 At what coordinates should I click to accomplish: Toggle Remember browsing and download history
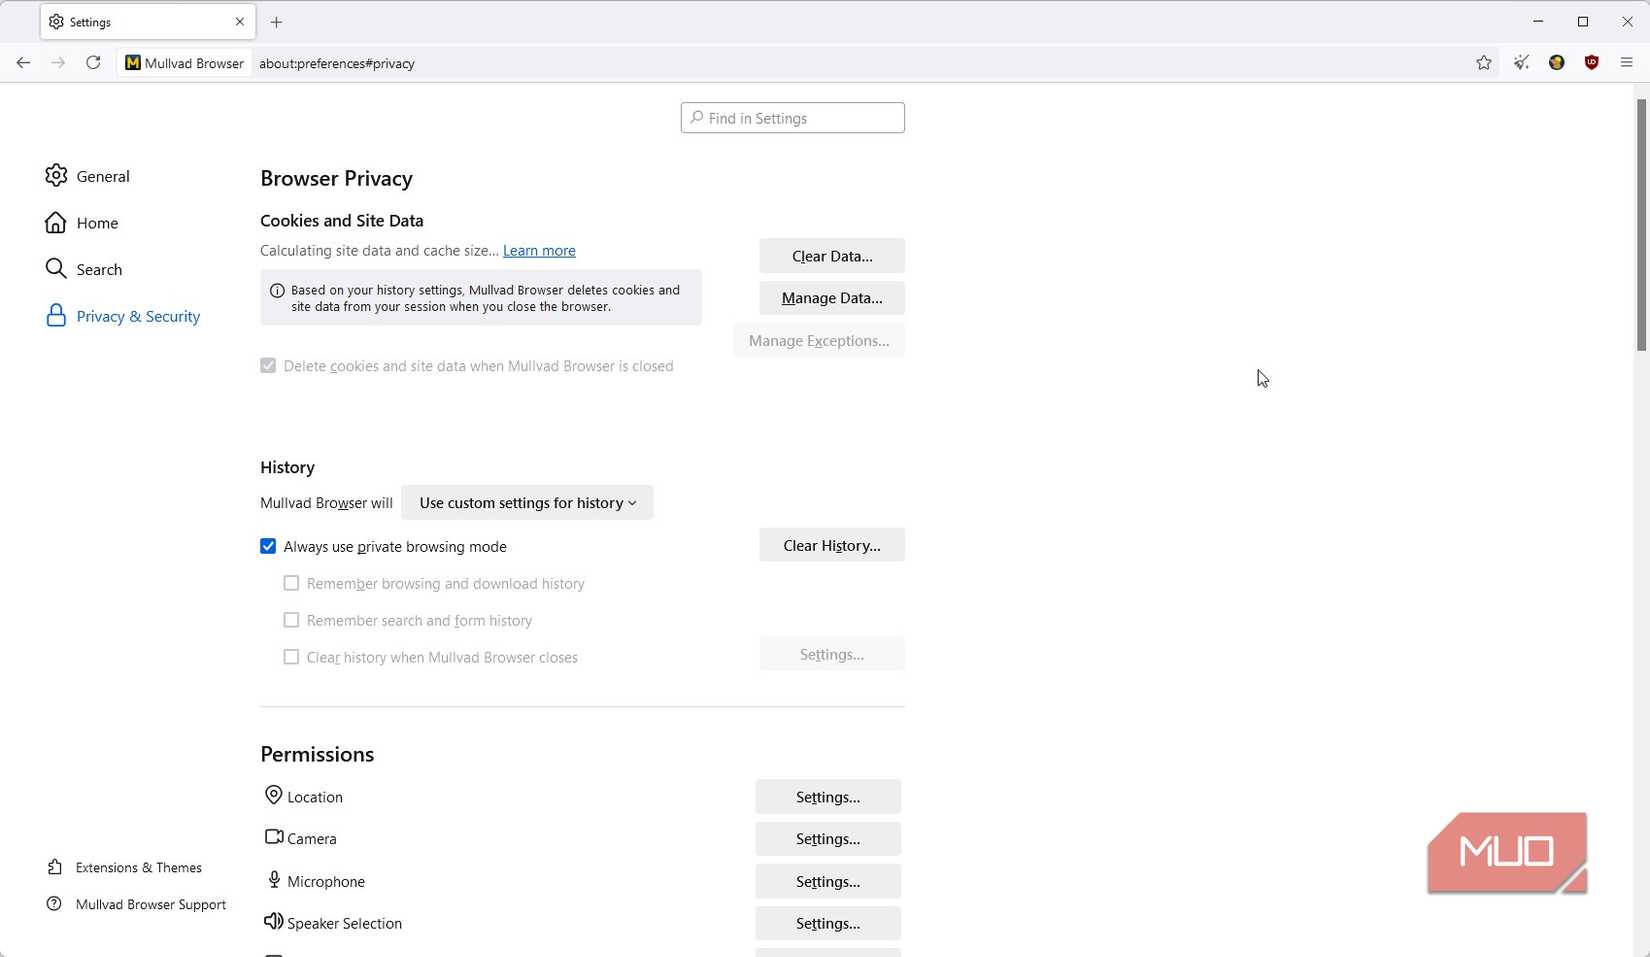291,583
